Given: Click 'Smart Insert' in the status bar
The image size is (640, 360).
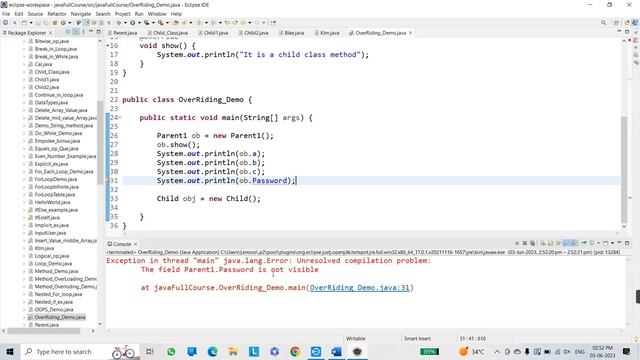Looking at the screenshot, I should [417, 338].
